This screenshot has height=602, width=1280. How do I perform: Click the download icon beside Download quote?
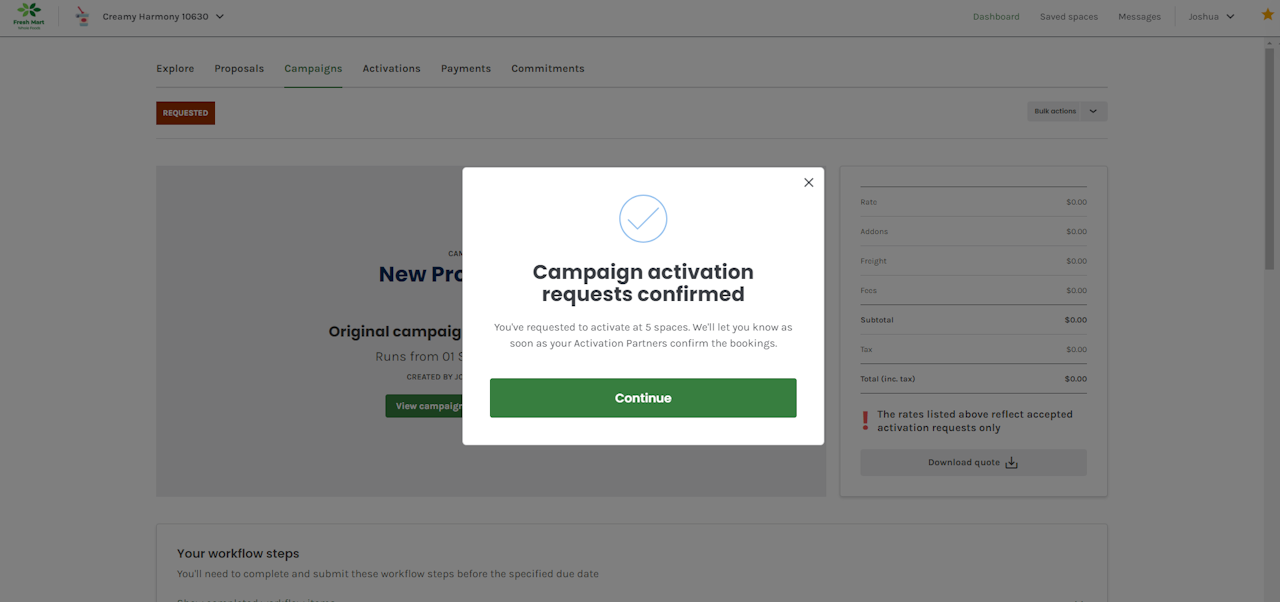coord(1011,463)
